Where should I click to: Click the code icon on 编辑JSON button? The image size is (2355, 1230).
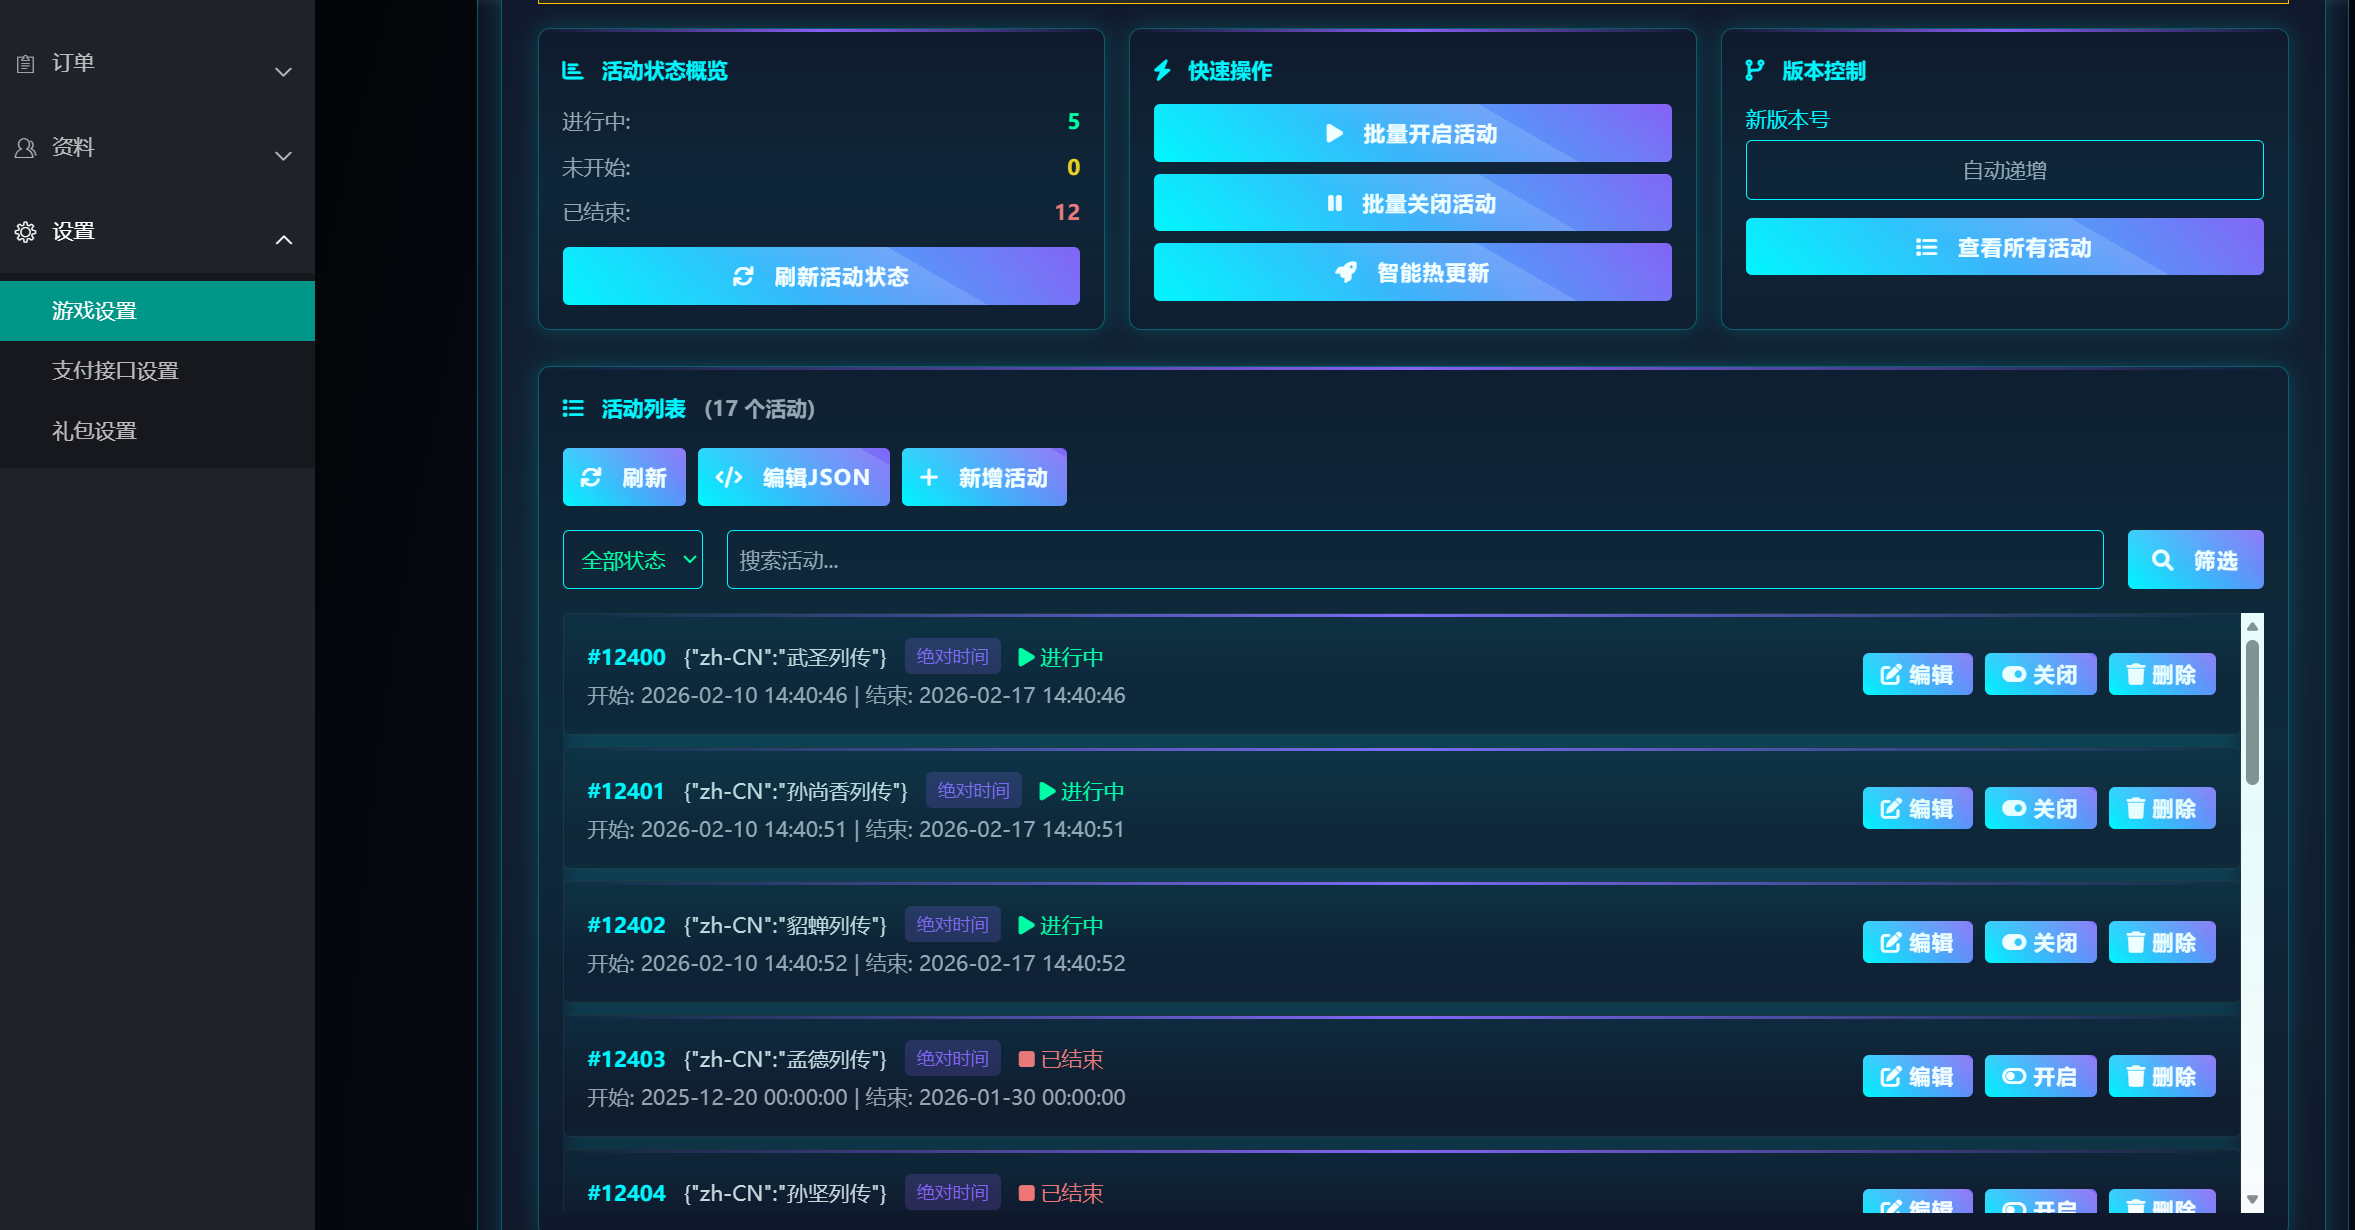click(x=729, y=478)
